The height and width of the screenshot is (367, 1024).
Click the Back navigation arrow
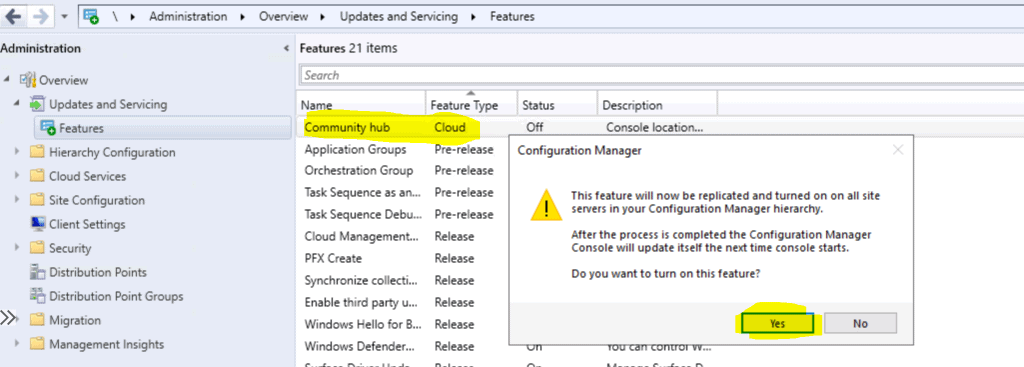[x=13, y=16]
